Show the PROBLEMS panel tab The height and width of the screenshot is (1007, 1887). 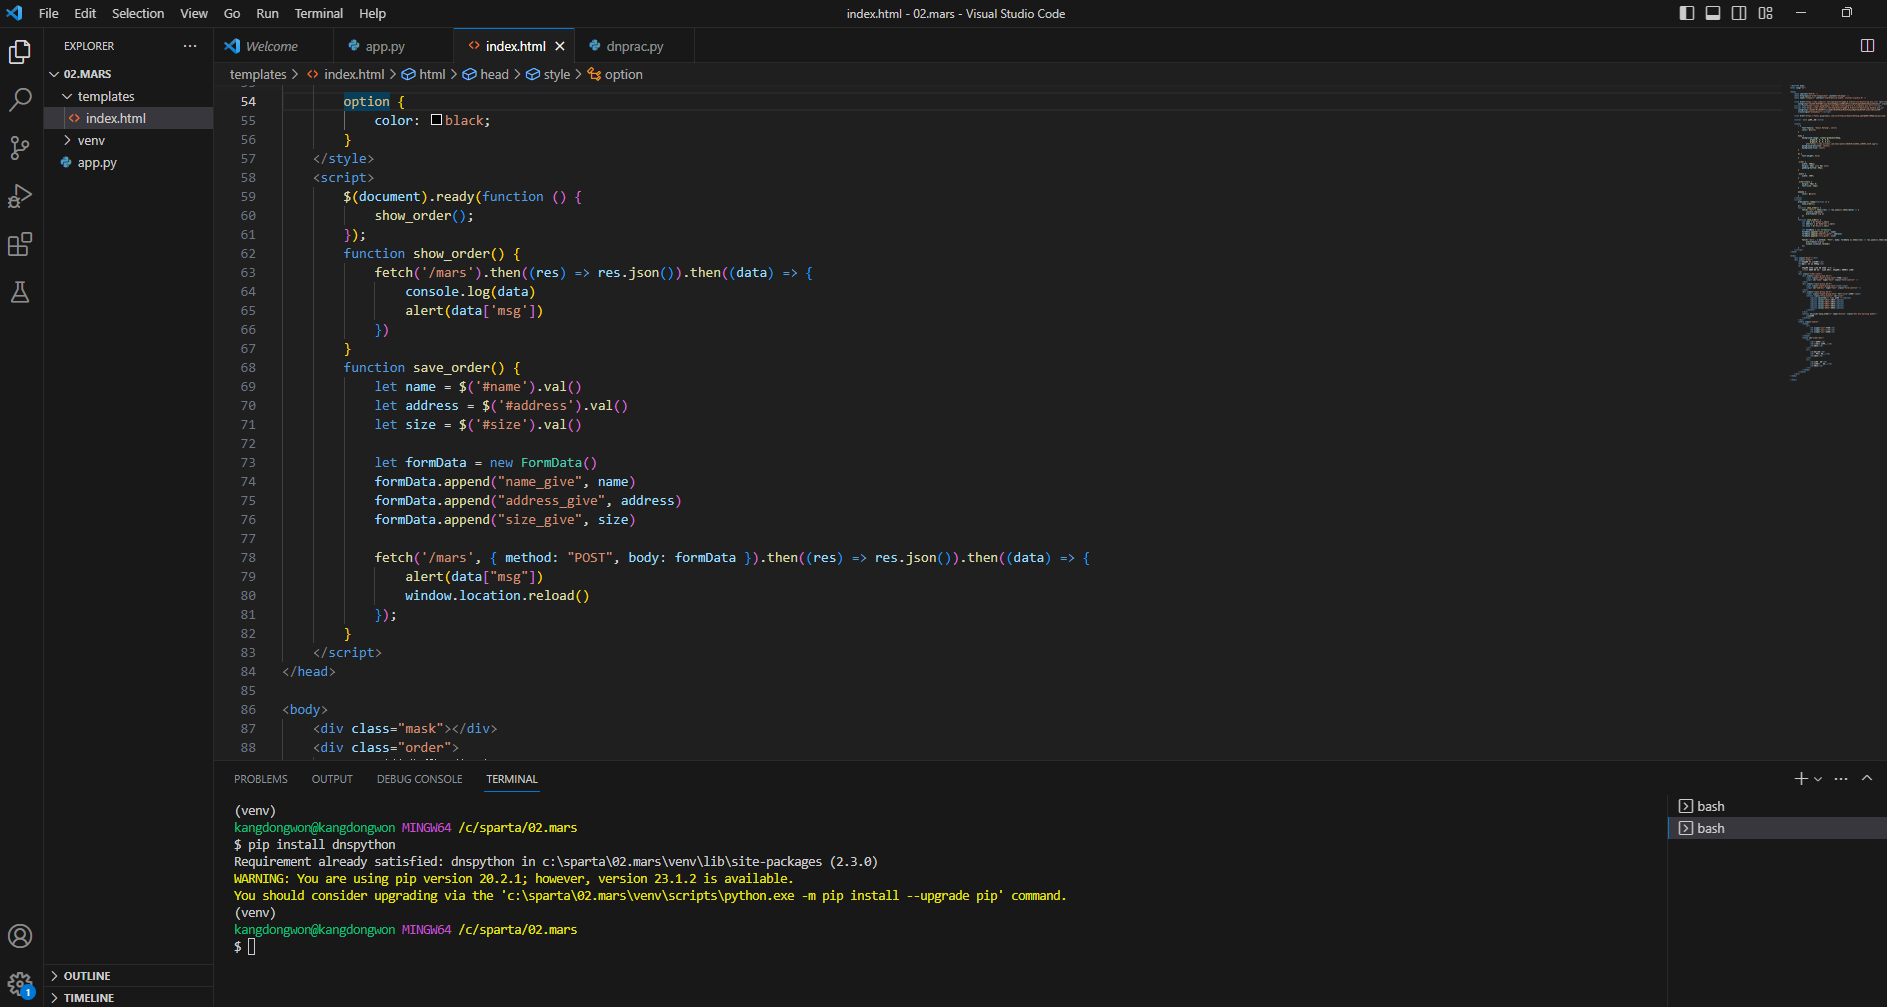[x=261, y=779]
